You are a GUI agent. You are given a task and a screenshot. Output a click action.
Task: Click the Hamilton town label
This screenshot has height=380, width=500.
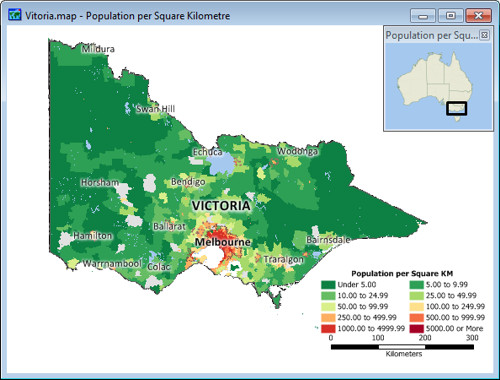[93, 236]
